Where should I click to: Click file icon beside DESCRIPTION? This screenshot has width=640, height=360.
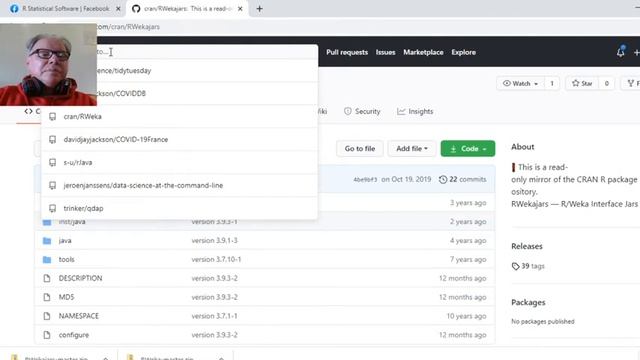47,278
